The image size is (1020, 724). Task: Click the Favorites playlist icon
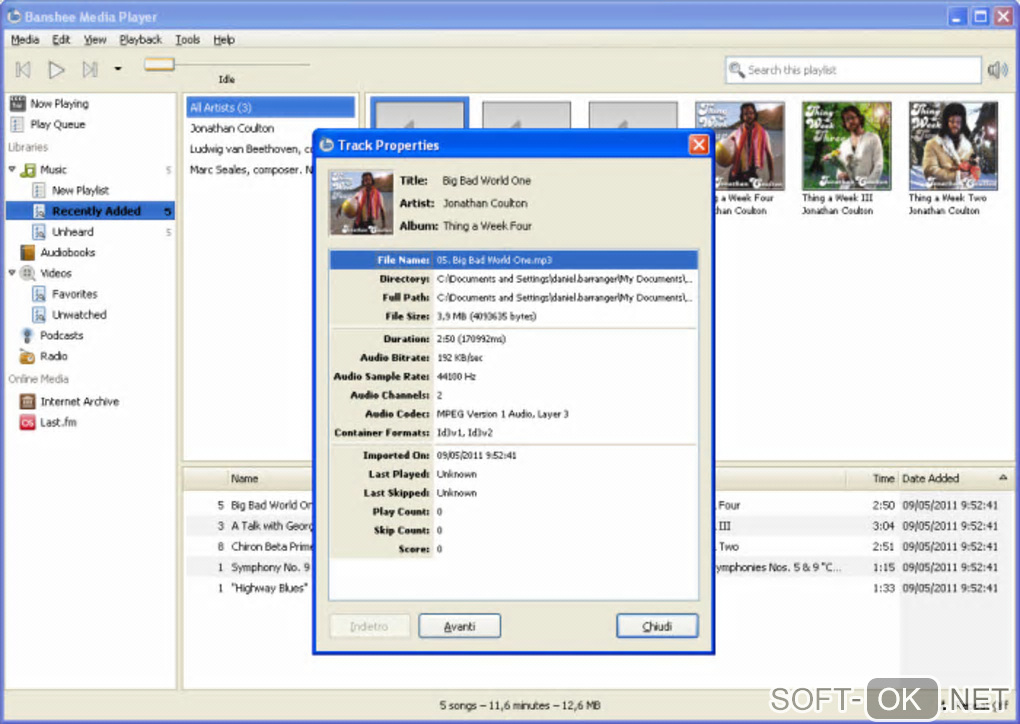click(x=39, y=294)
